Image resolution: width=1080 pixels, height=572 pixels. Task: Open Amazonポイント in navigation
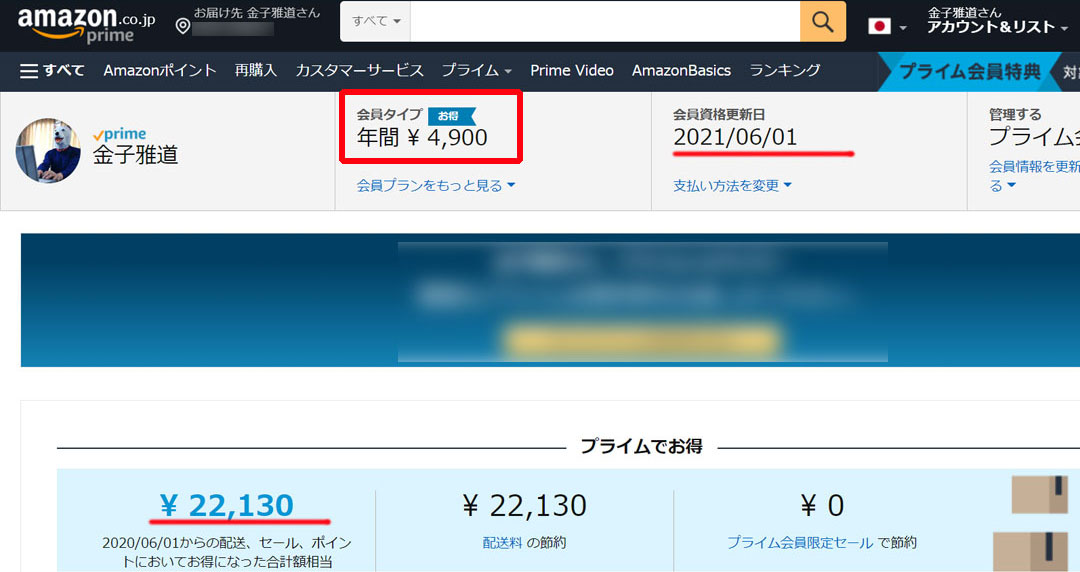[x=160, y=70]
